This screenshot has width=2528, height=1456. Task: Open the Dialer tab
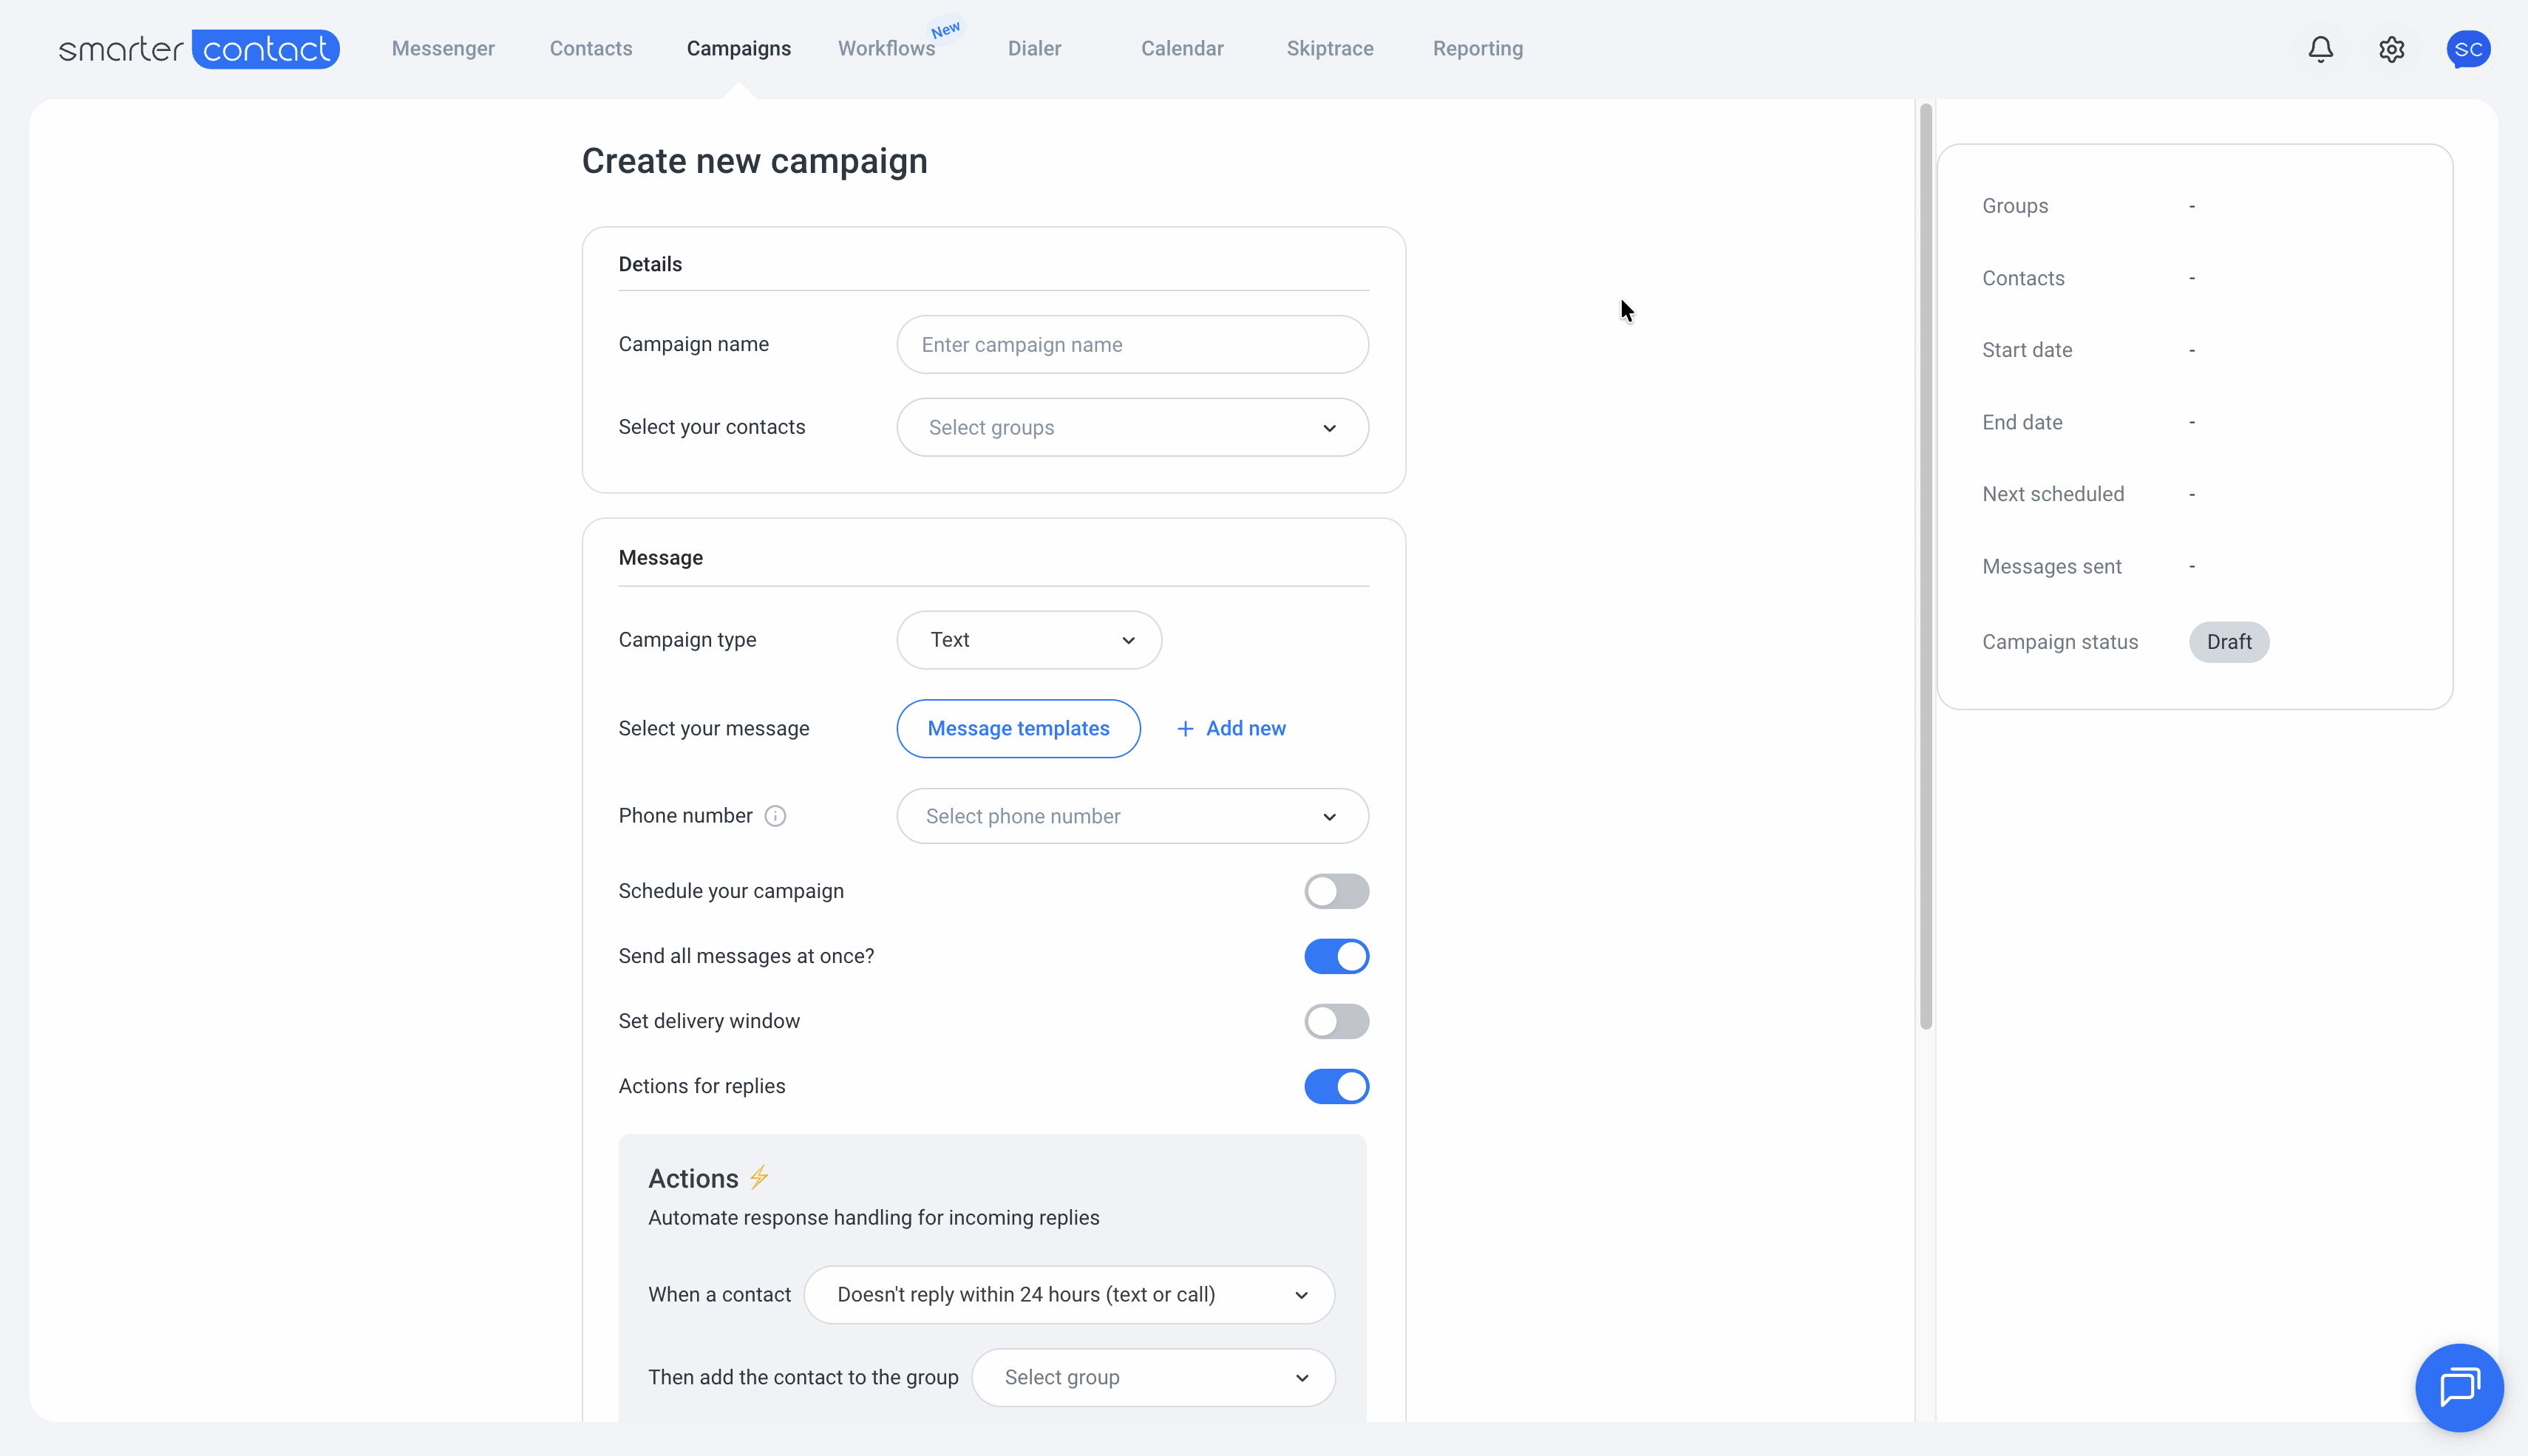coord(1034,49)
